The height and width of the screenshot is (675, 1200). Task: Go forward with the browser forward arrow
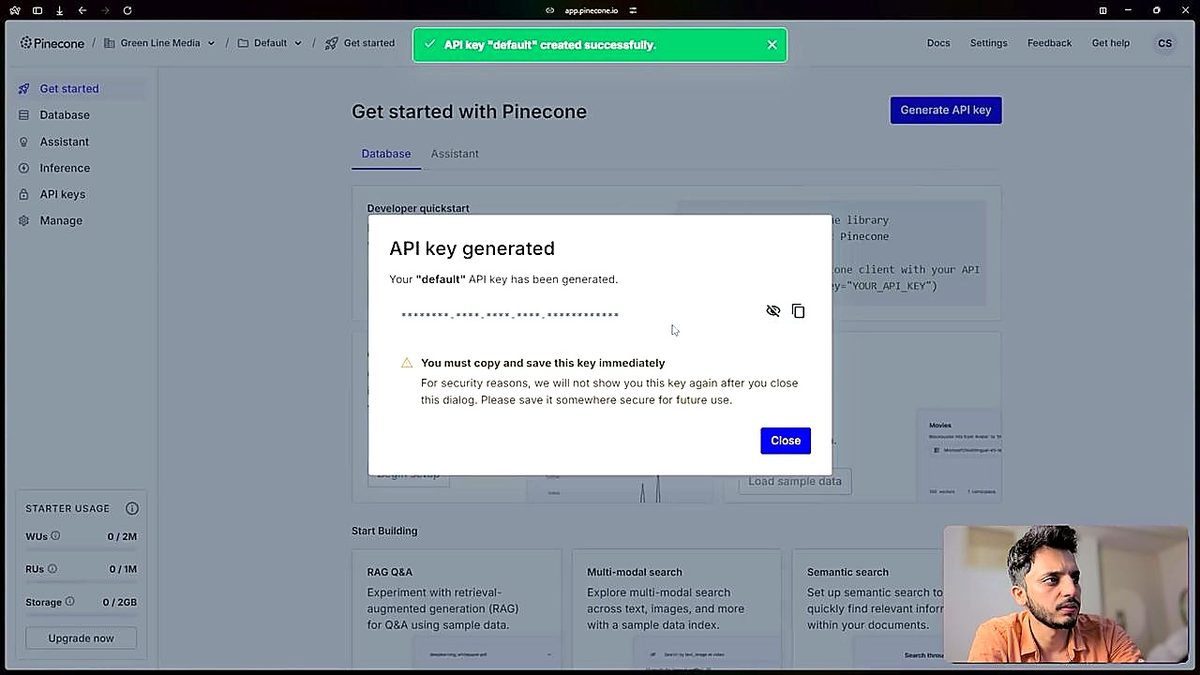point(105,10)
